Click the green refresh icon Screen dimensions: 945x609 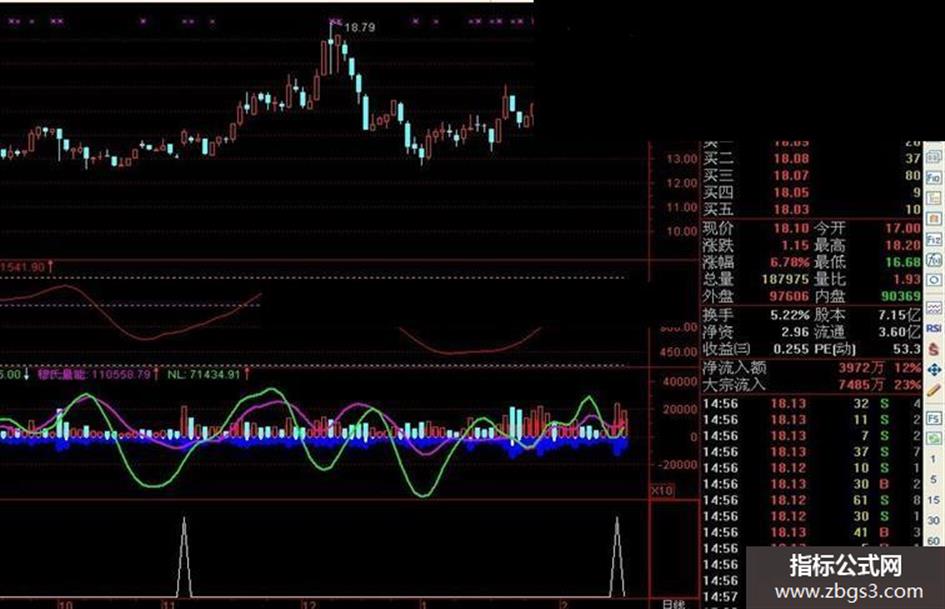(934, 438)
